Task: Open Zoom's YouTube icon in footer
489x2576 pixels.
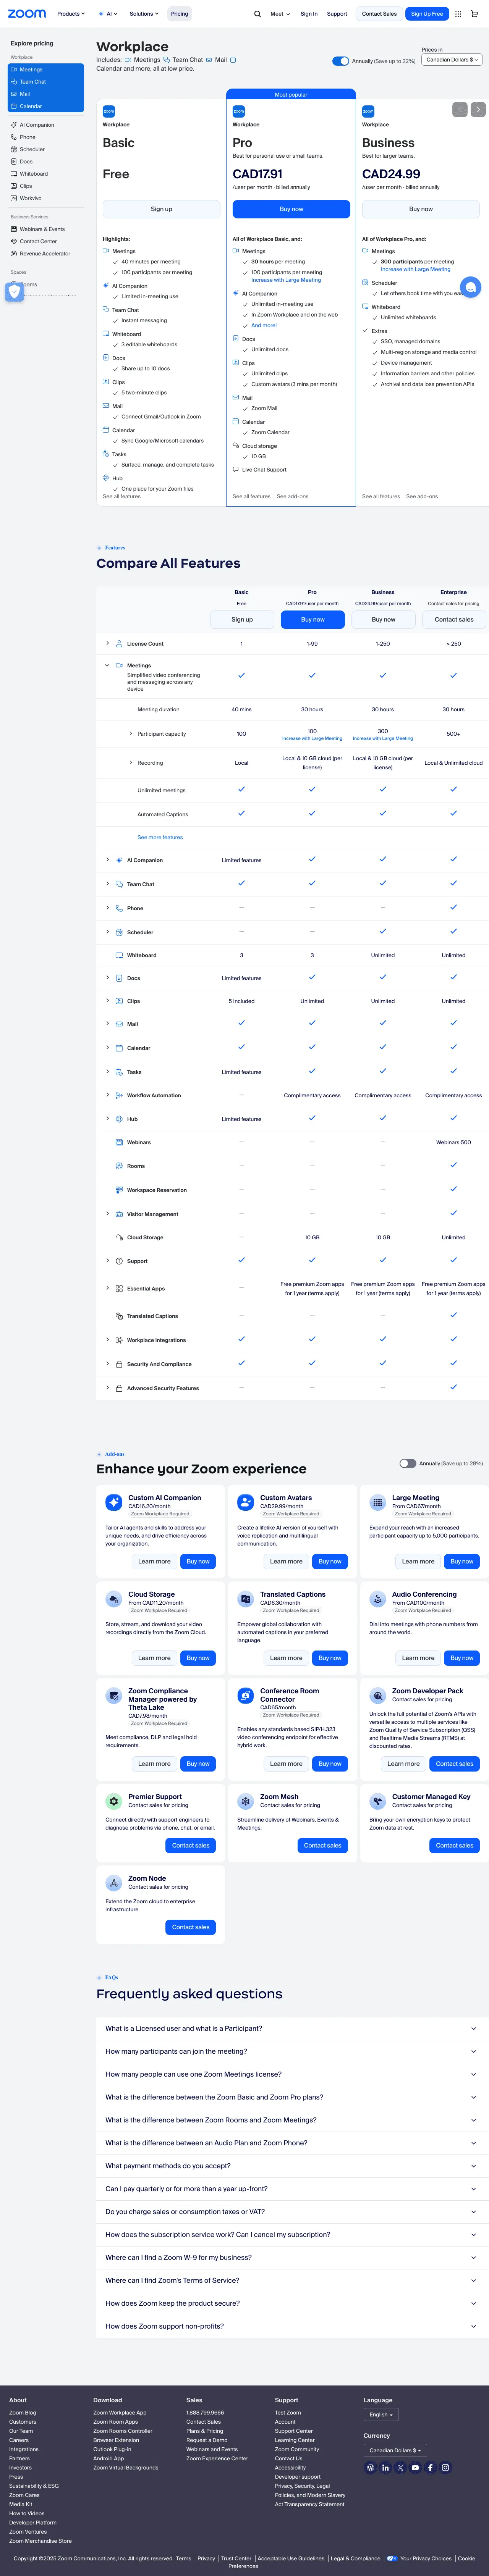Action: point(415,2467)
